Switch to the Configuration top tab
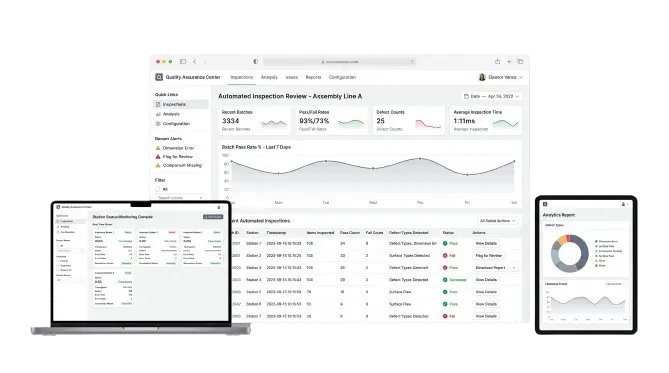669x373 pixels. [x=342, y=77]
